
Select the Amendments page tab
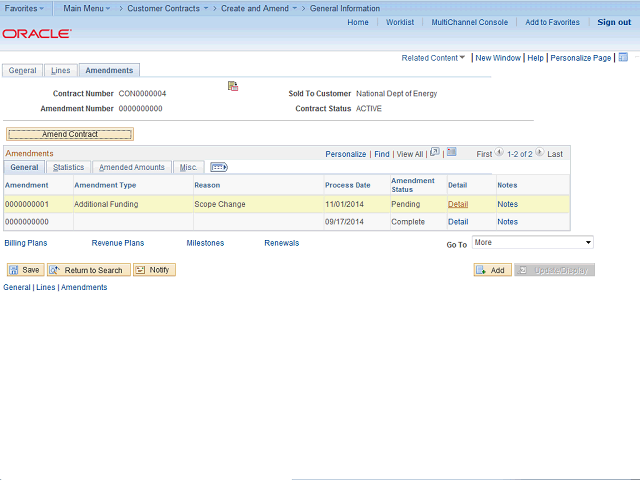(109, 70)
